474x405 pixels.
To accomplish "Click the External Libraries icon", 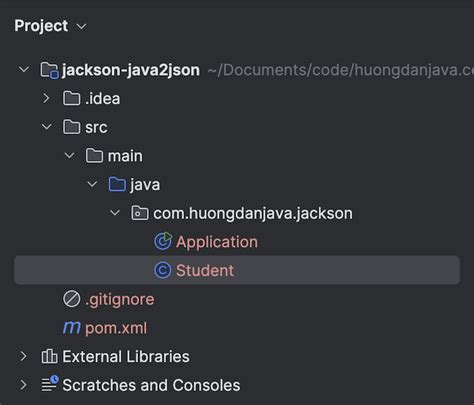I will pos(49,356).
